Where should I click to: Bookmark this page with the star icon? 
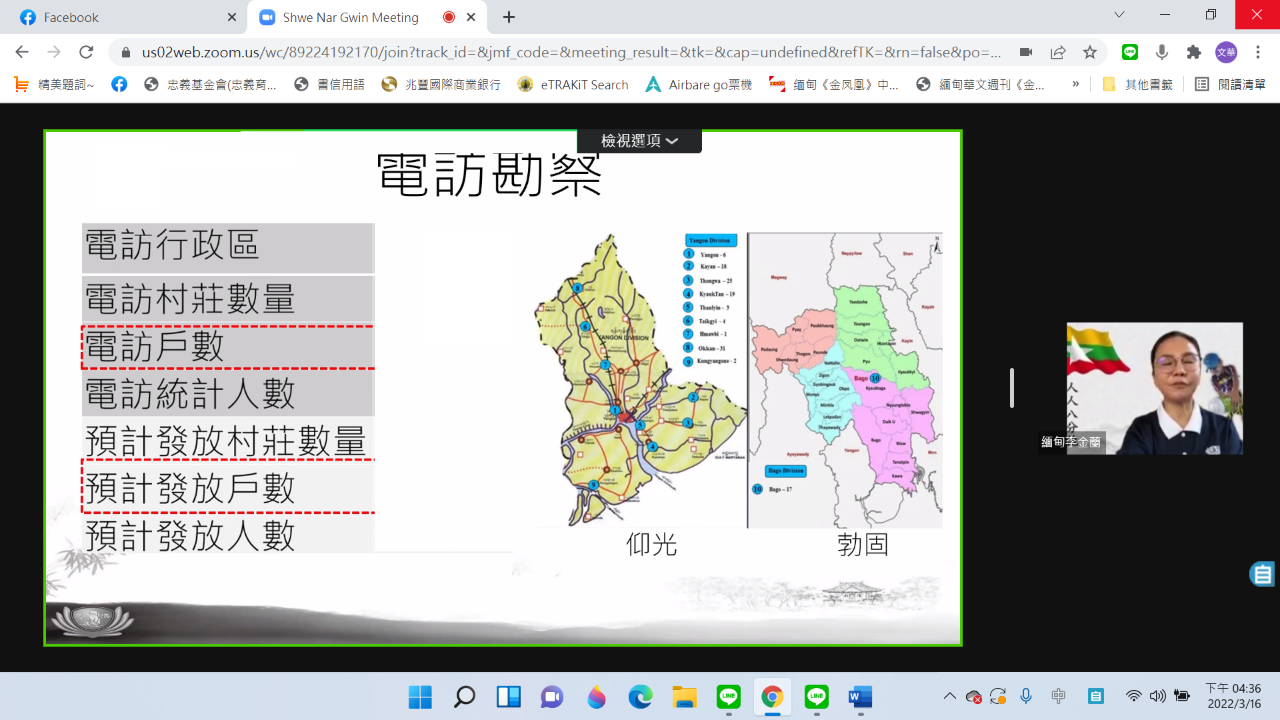1090,52
